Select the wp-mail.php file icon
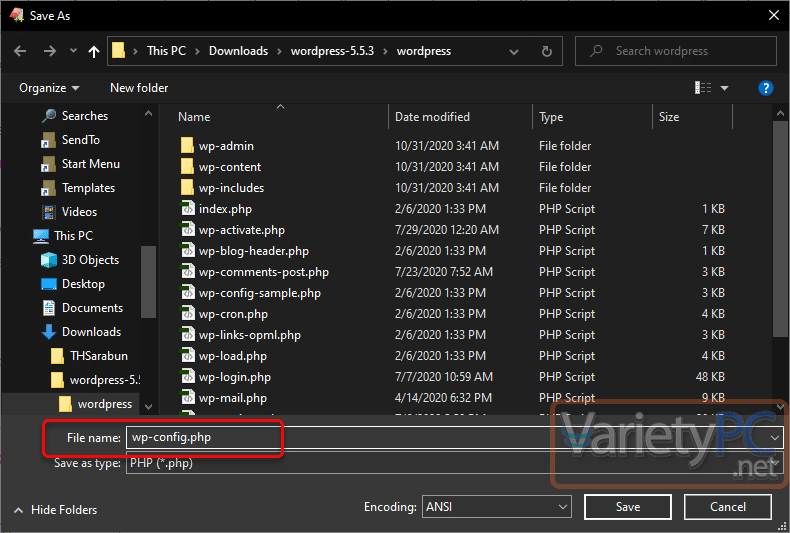 (x=187, y=398)
